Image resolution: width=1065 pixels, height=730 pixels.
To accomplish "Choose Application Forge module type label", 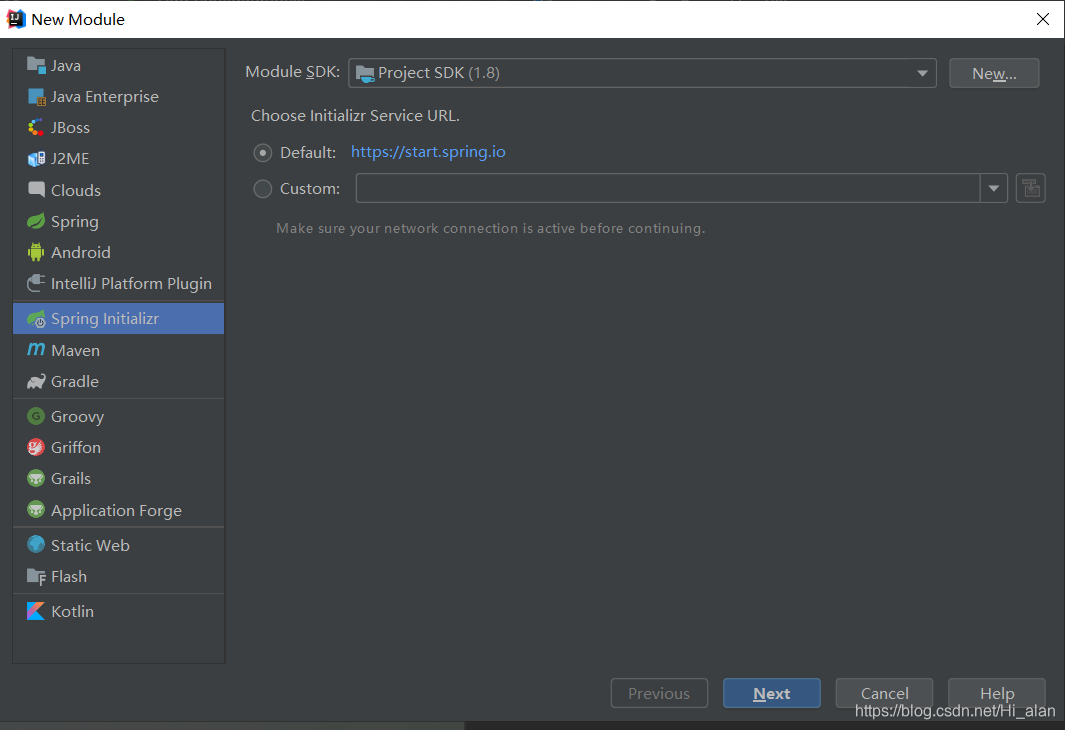I will click(116, 511).
